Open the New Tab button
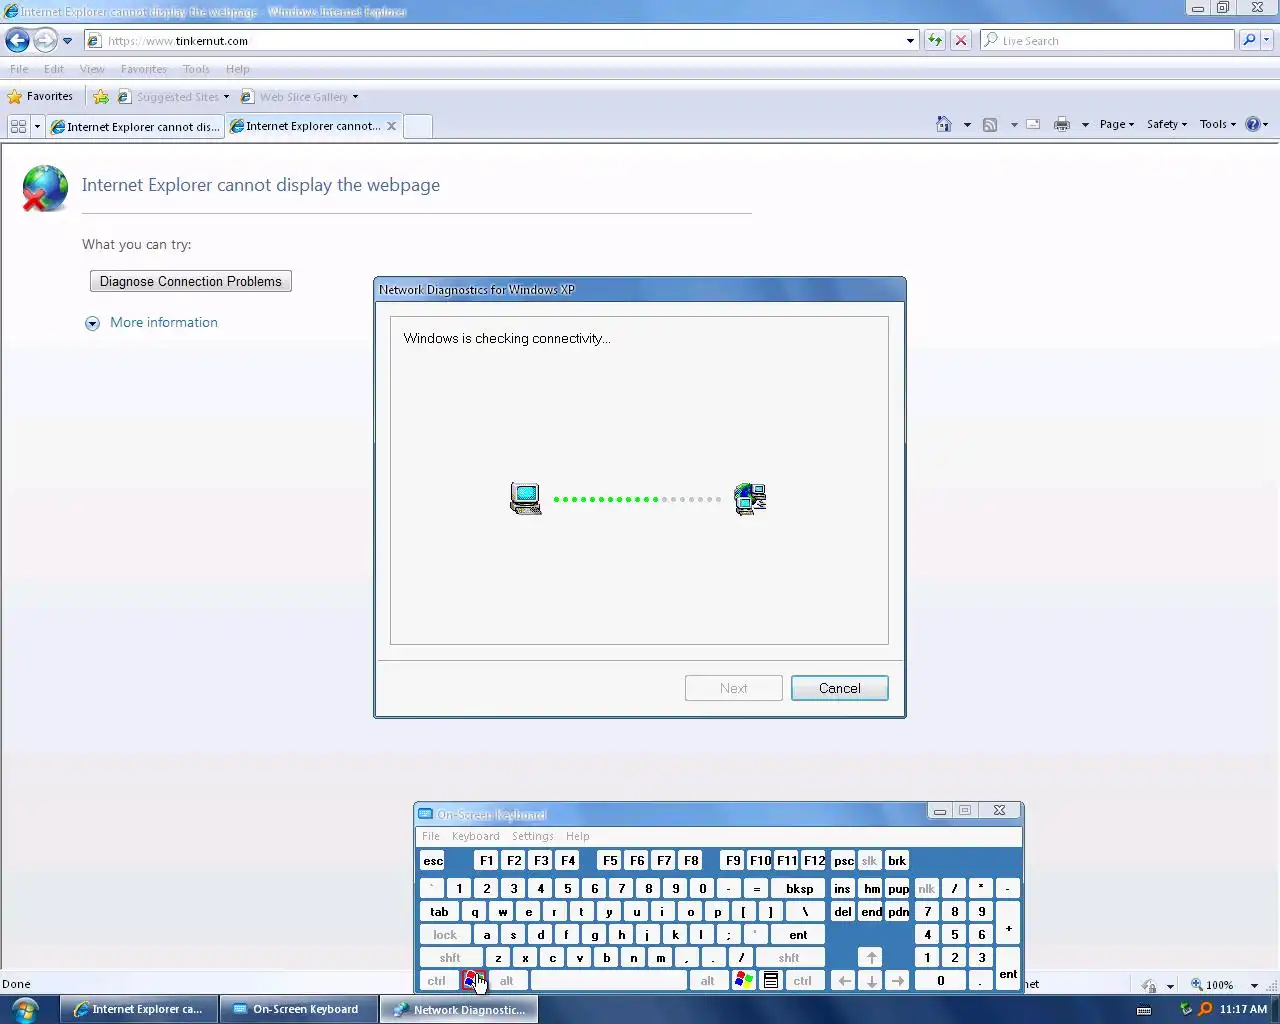The width and height of the screenshot is (1280, 1024). (x=417, y=127)
